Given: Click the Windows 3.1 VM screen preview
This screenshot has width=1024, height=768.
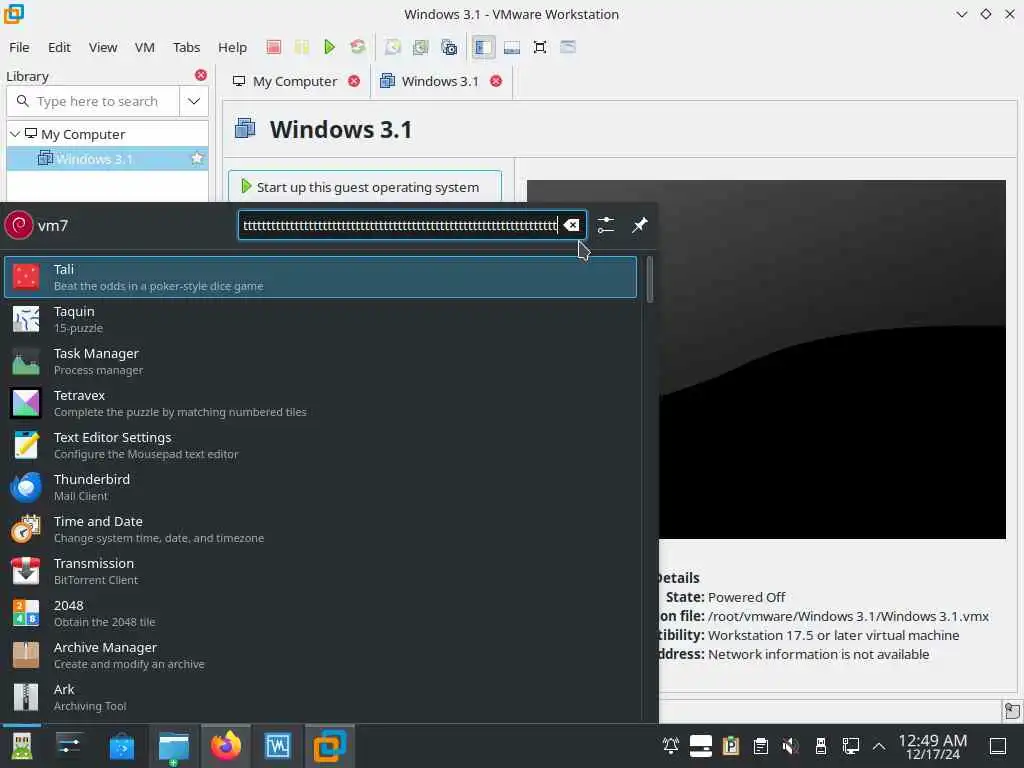Looking at the screenshot, I should click(x=766, y=359).
